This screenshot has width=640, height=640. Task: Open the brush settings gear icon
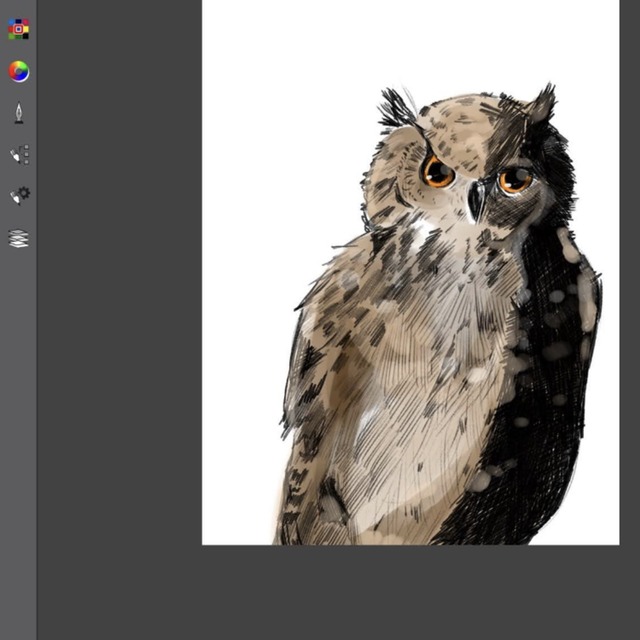tap(19, 196)
